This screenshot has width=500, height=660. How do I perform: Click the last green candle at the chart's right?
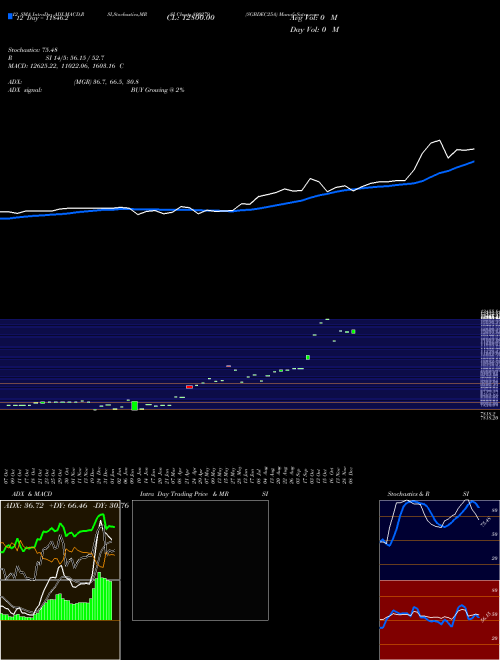[x=353, y=332]
